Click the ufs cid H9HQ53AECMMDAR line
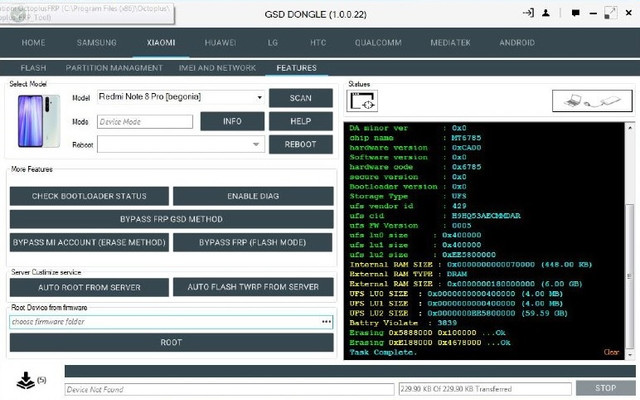This screenshot has width=640, height=400. click(435, 216)
